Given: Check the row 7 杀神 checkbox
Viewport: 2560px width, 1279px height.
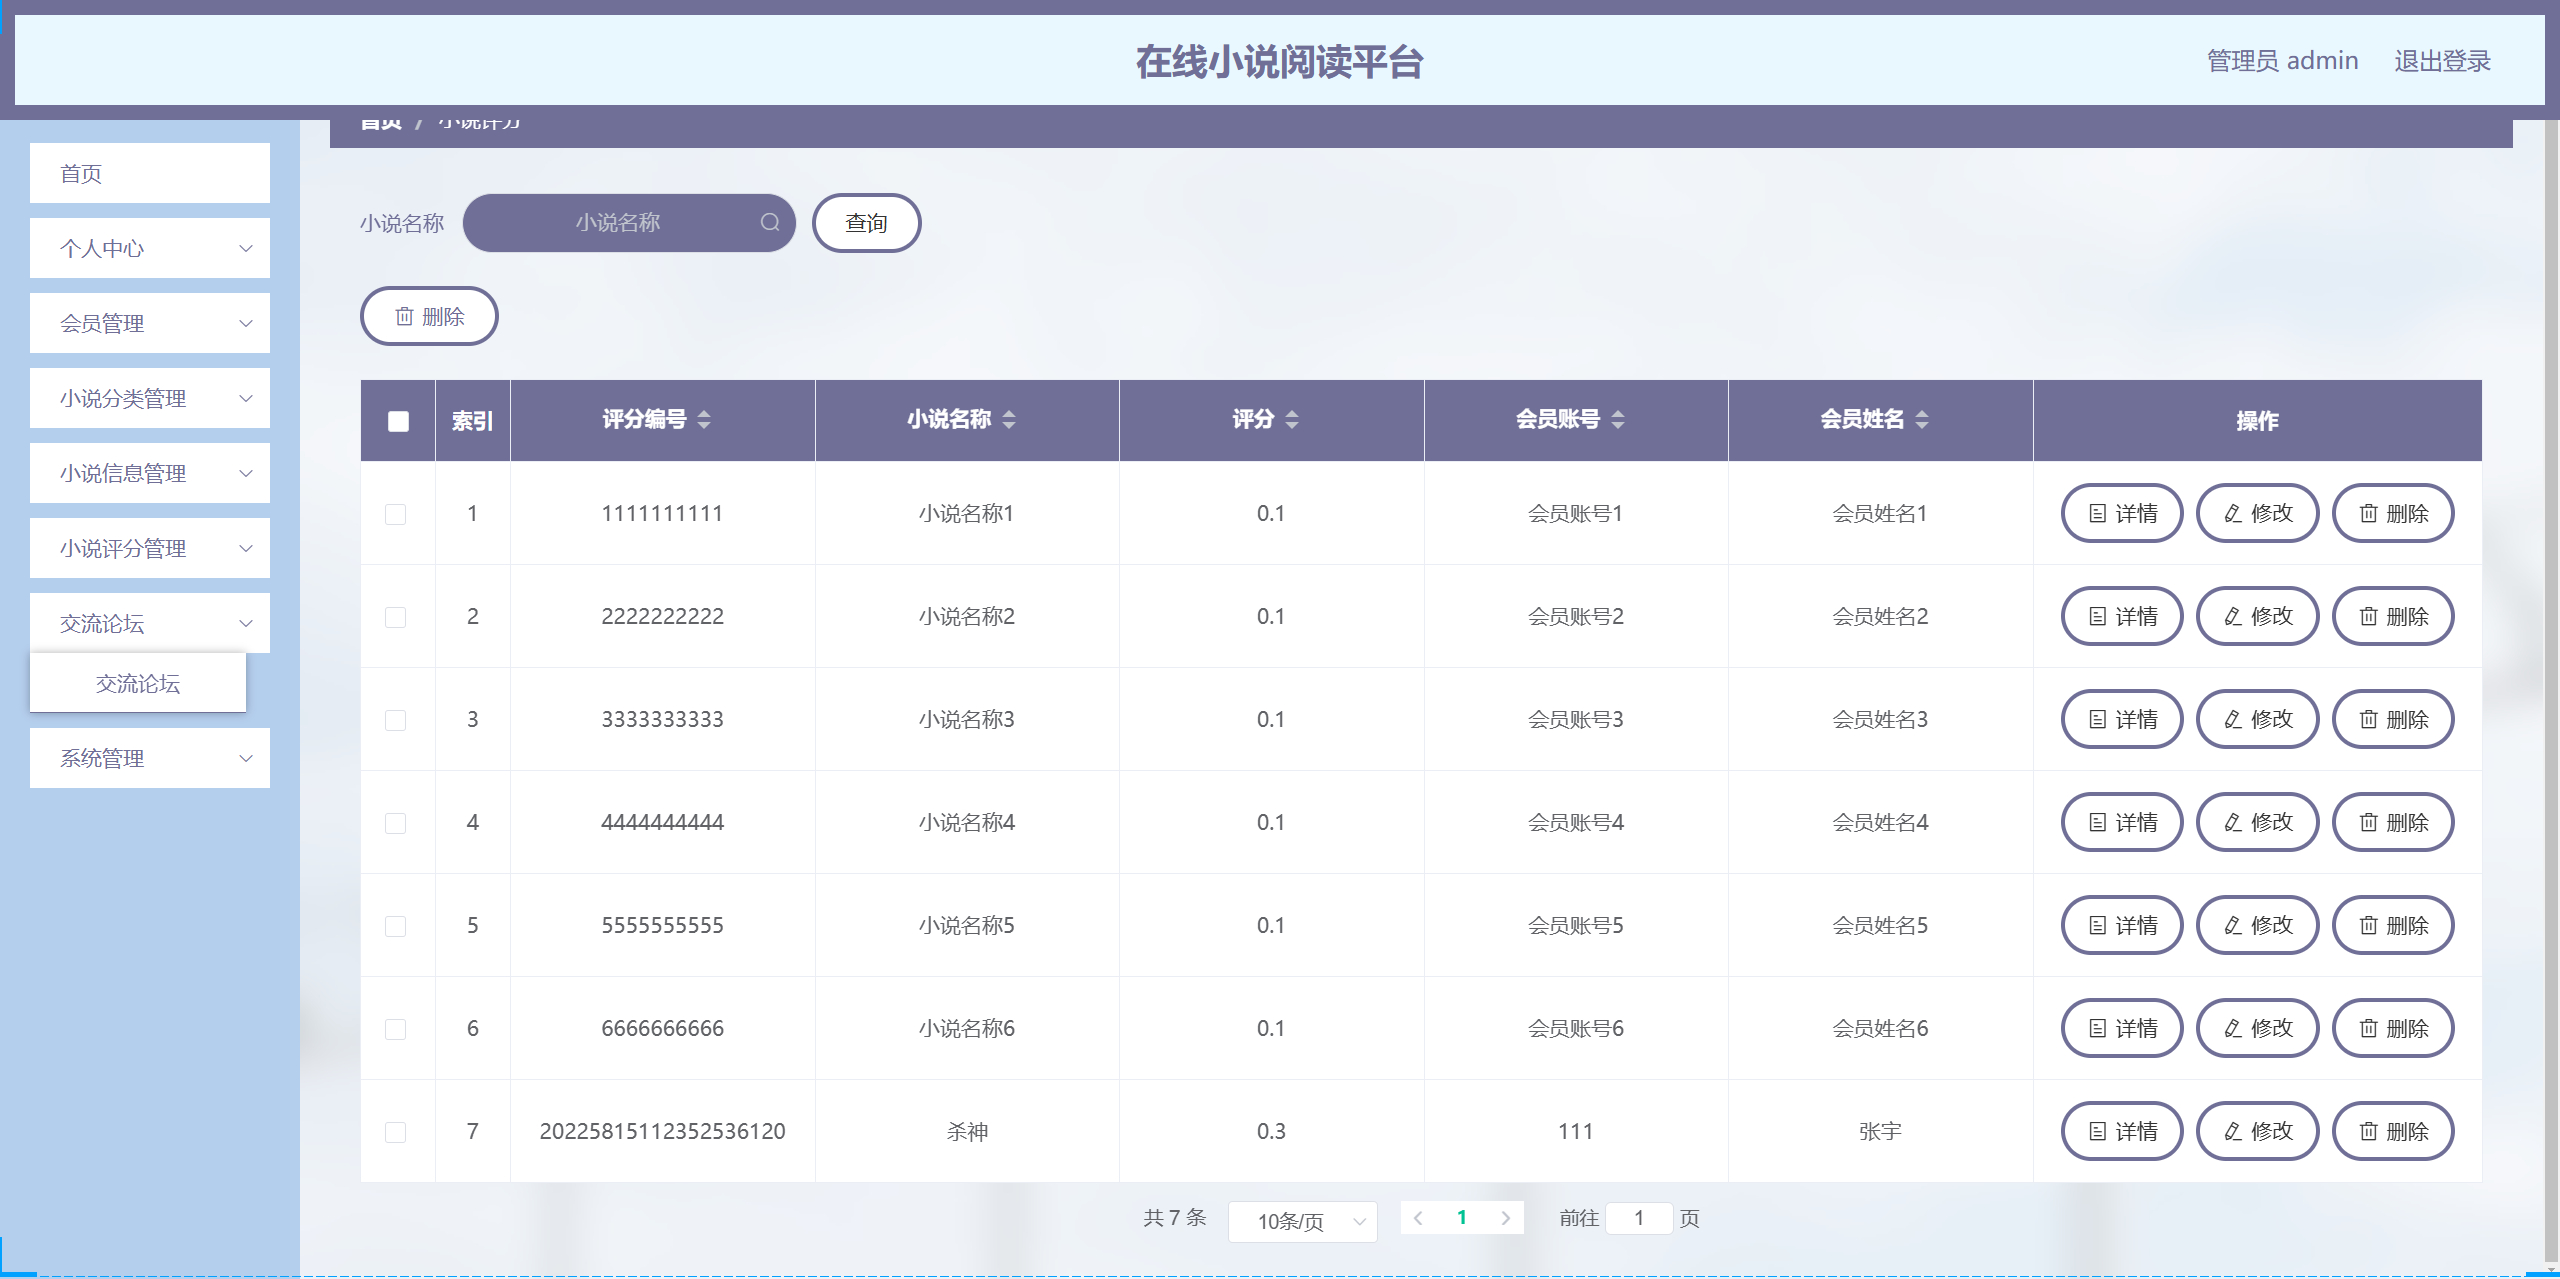Looking at the screenshot, I should [x=396, y=1132].
